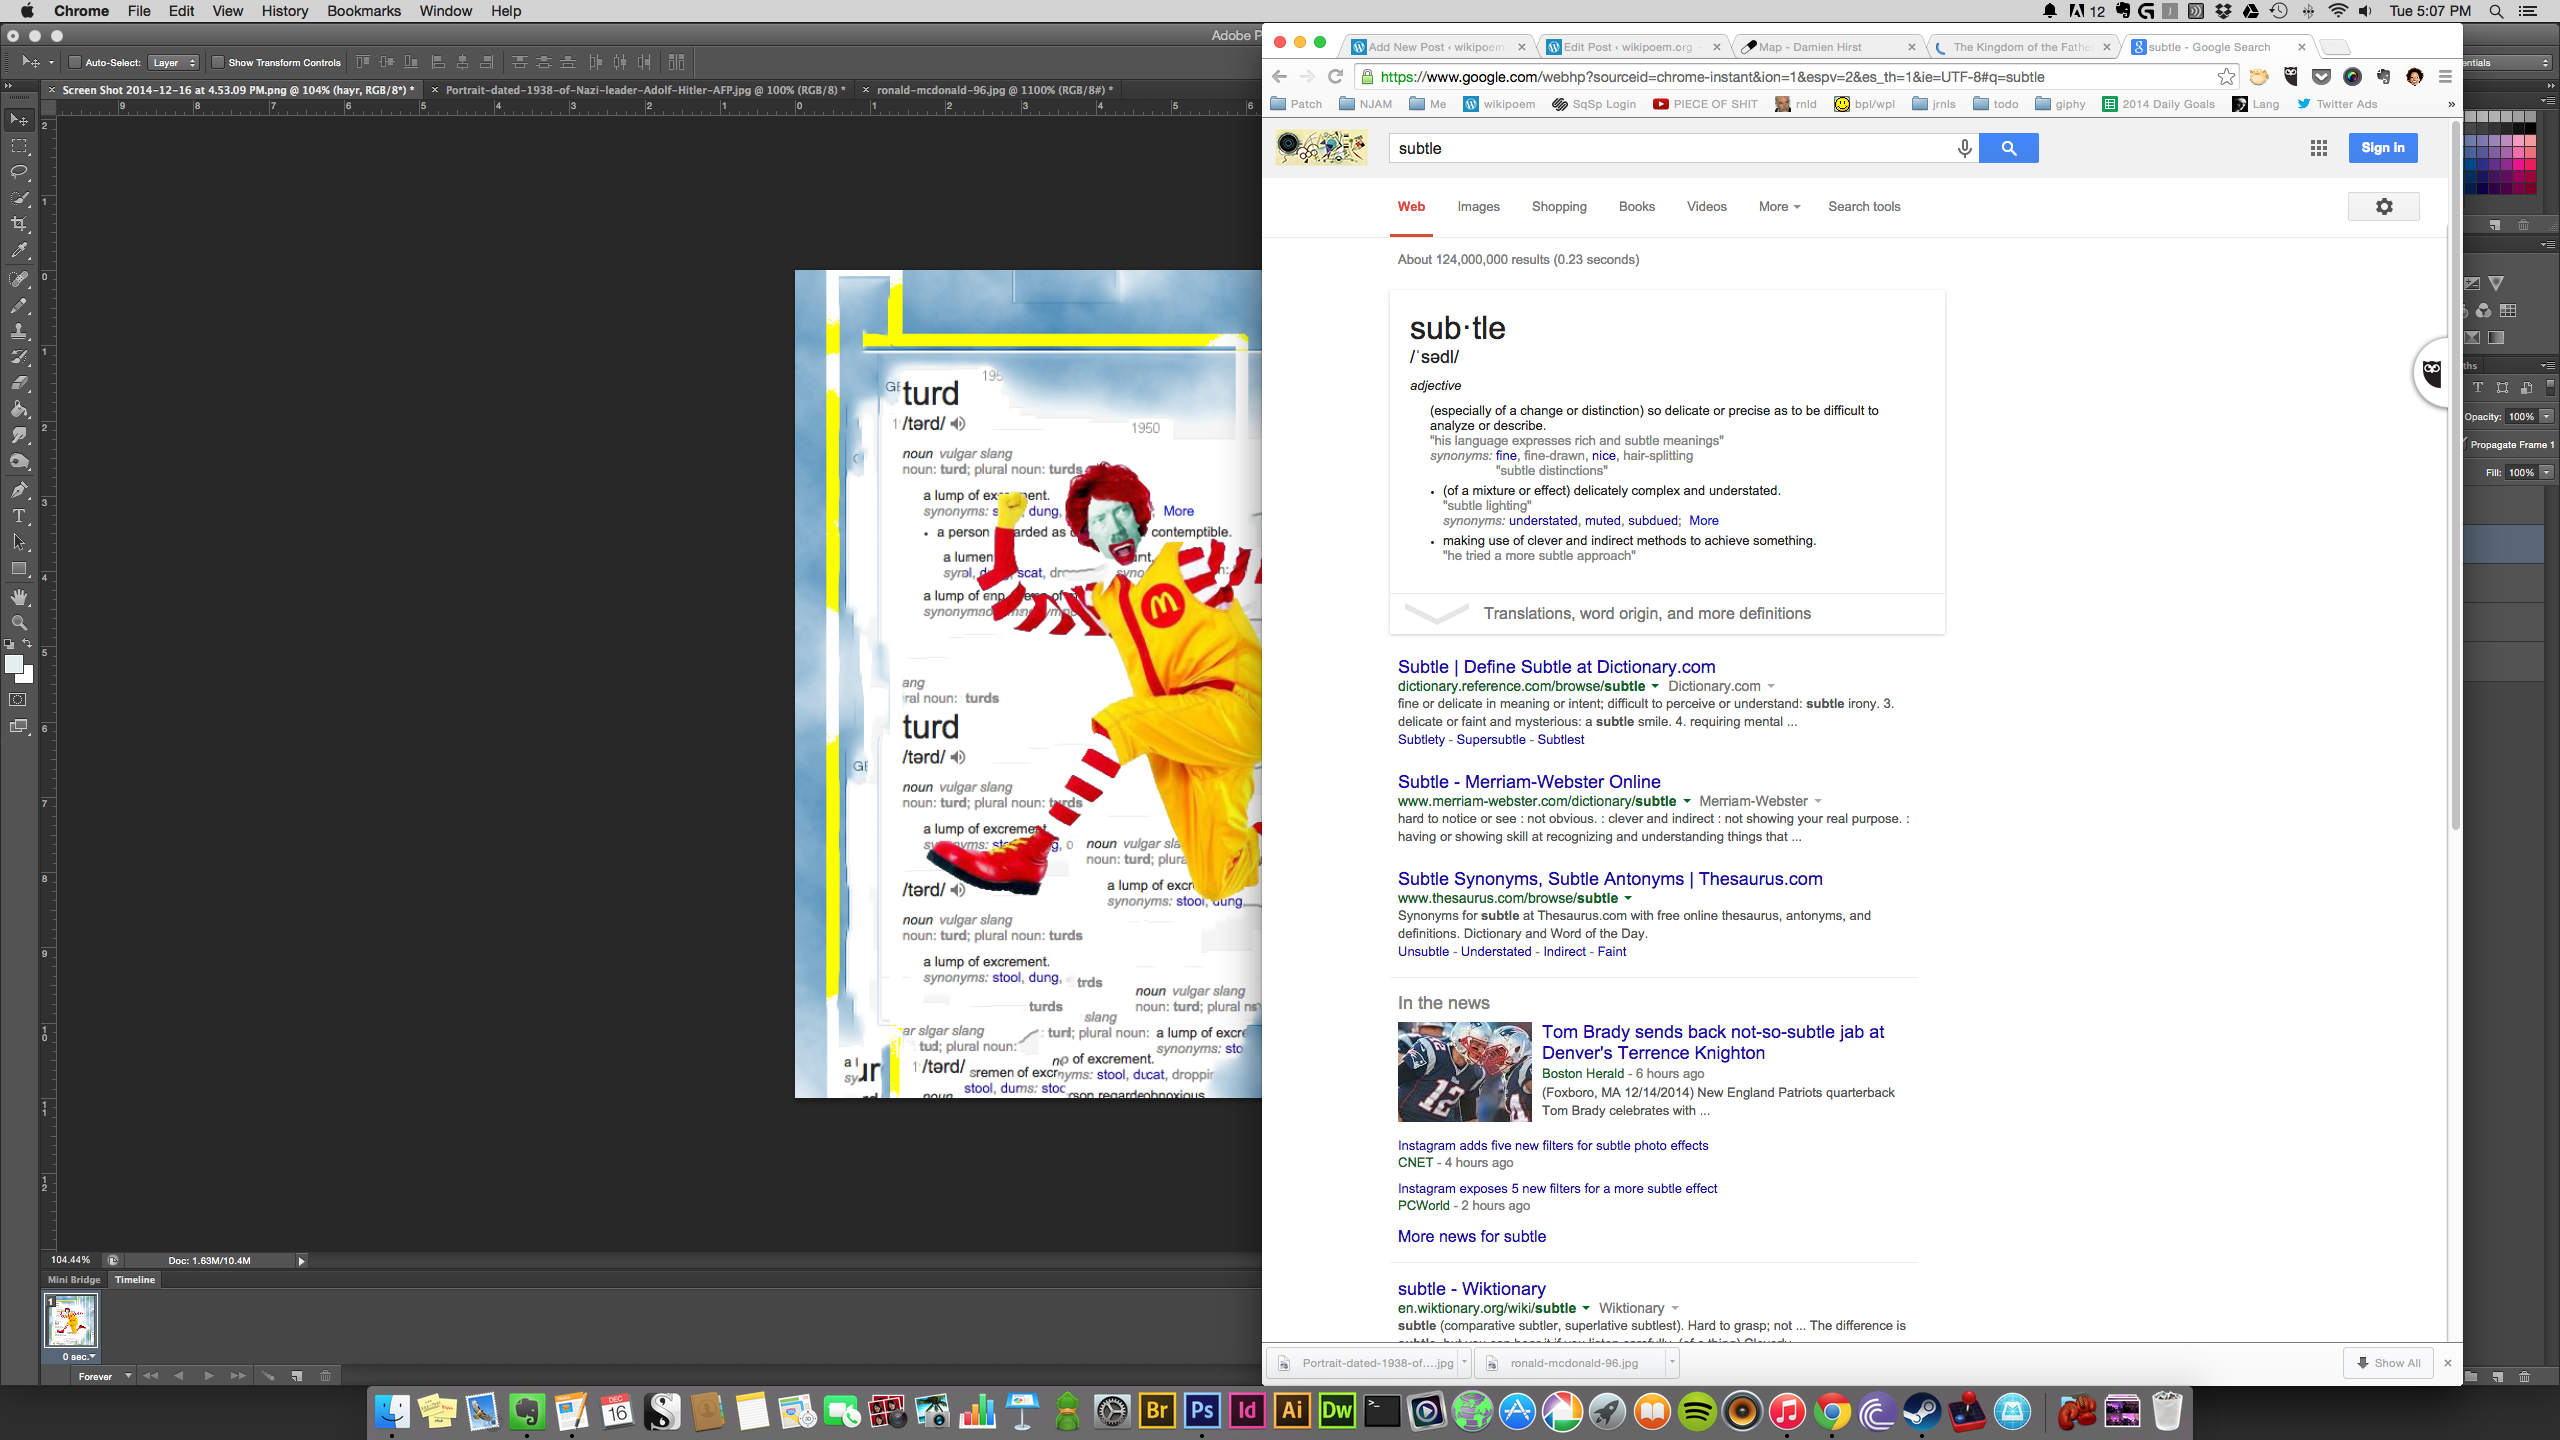Select the Crop tool
The image size is (2560, 1440).
(x=19, y=224)
